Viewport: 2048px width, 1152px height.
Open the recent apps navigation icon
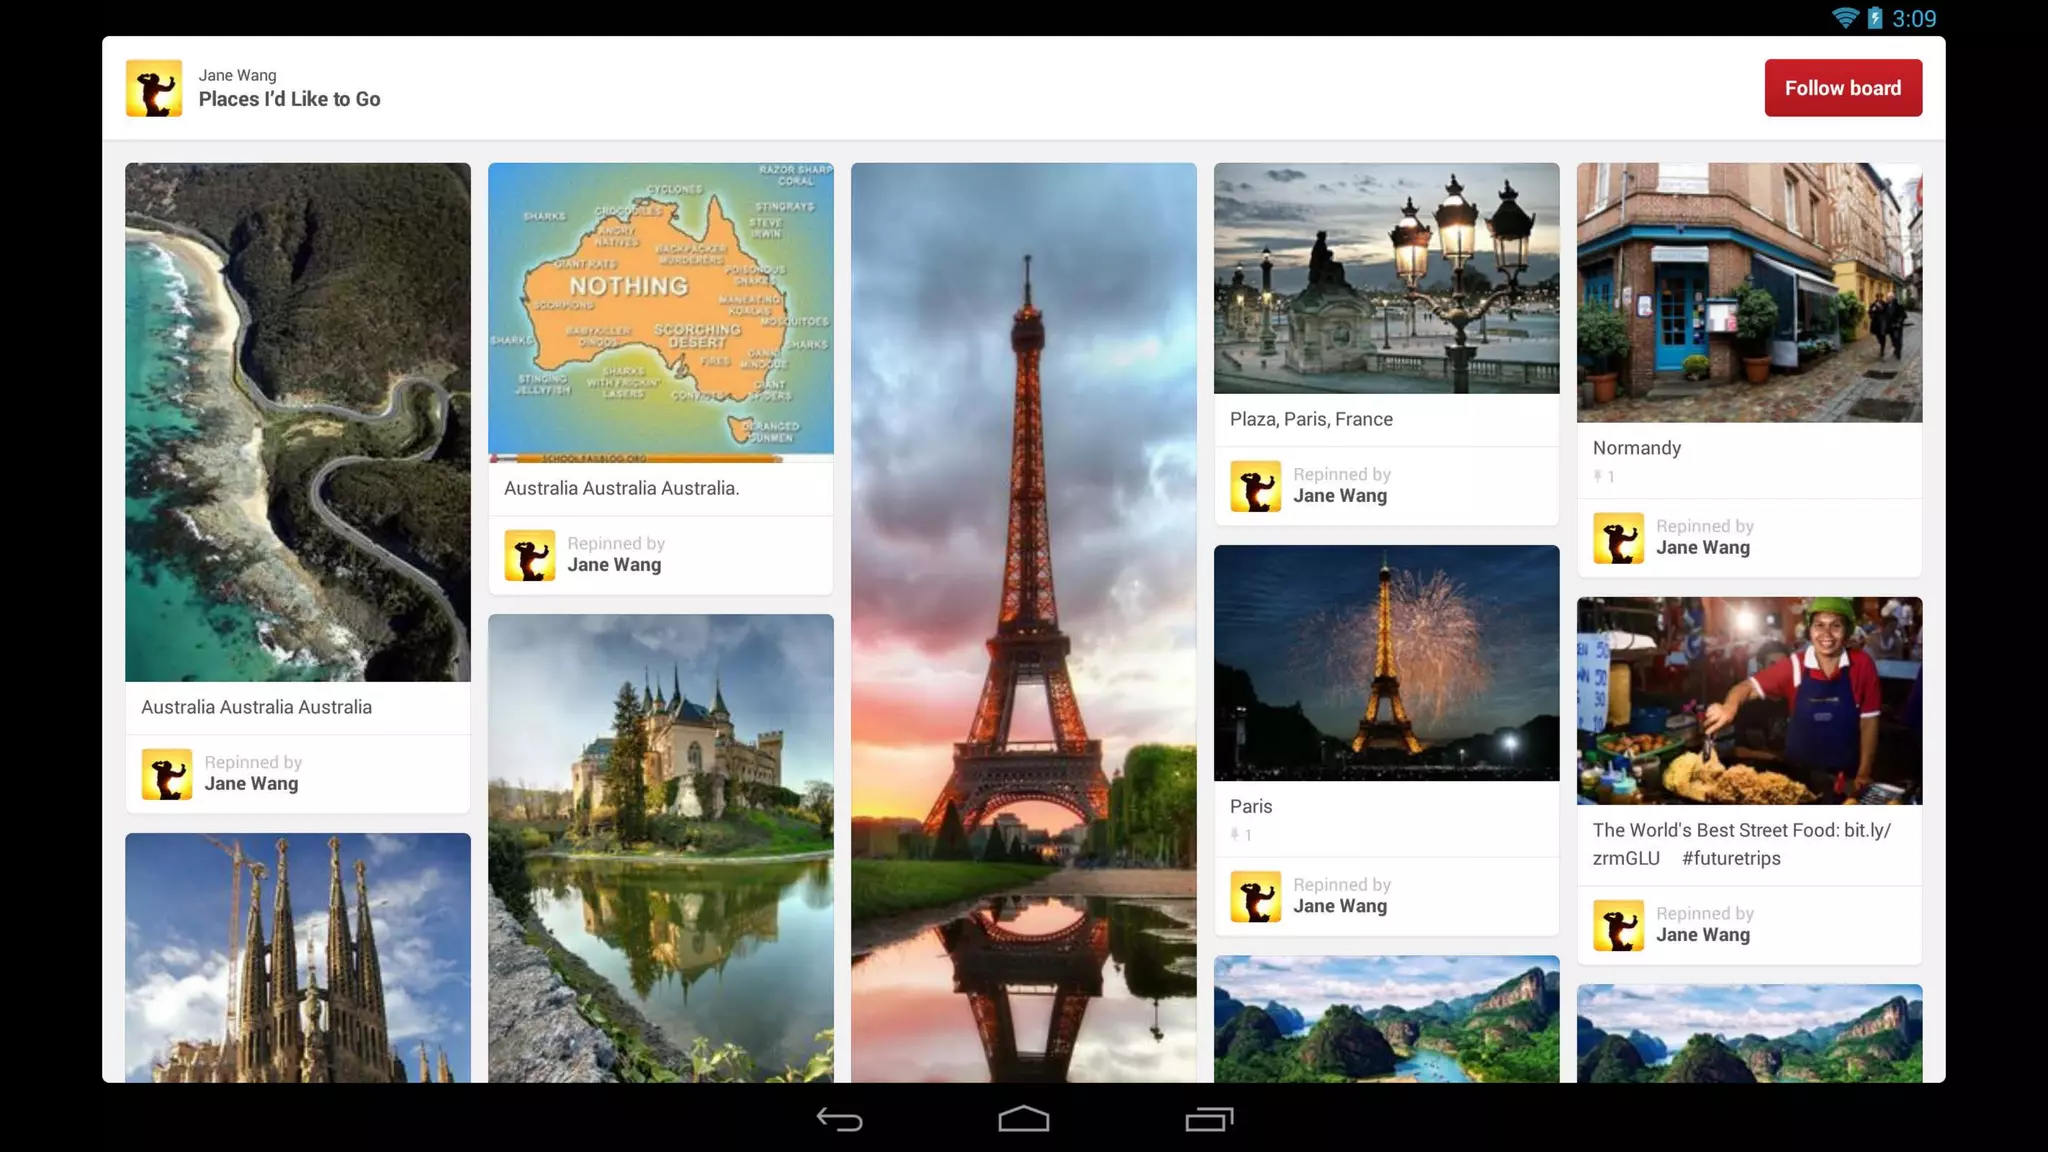pos(1209,1119)
